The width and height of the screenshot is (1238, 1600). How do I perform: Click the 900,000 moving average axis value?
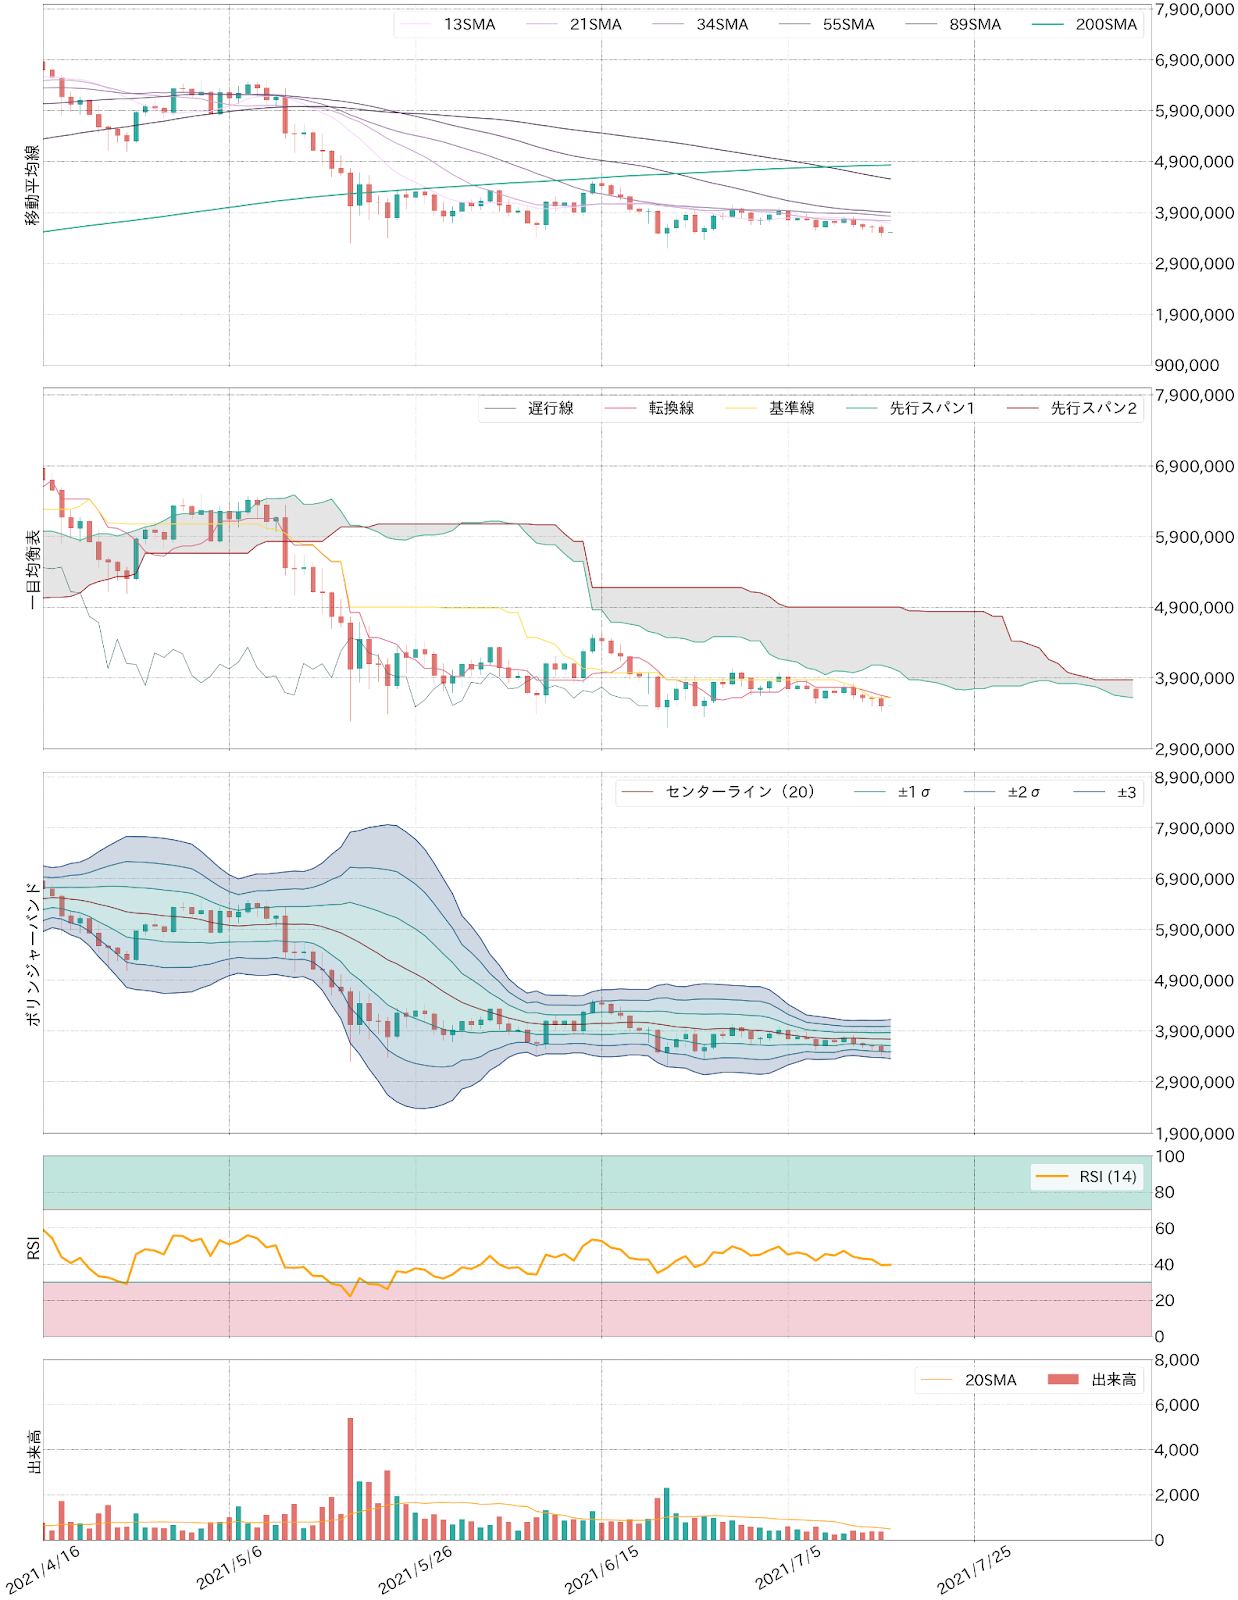(1187, 365)
